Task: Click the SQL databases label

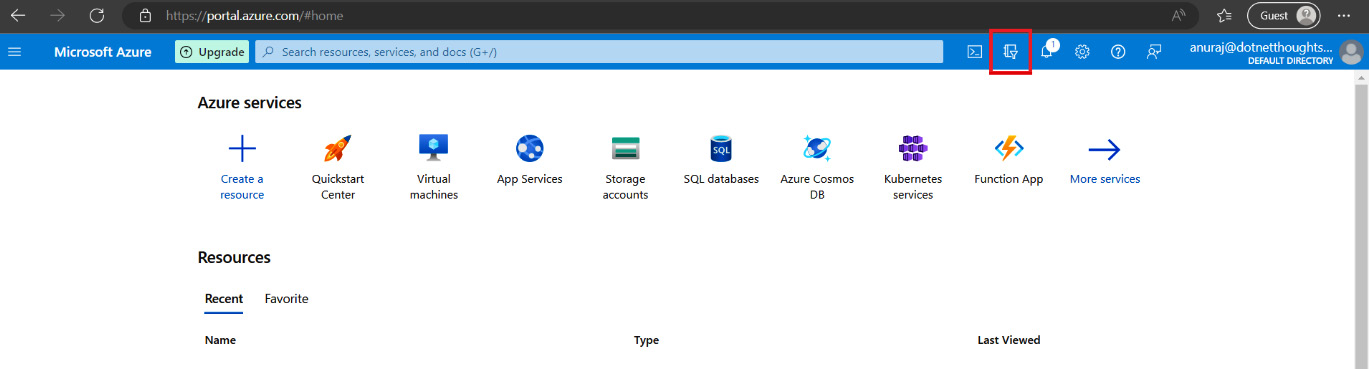Action: tap(721, 179)
